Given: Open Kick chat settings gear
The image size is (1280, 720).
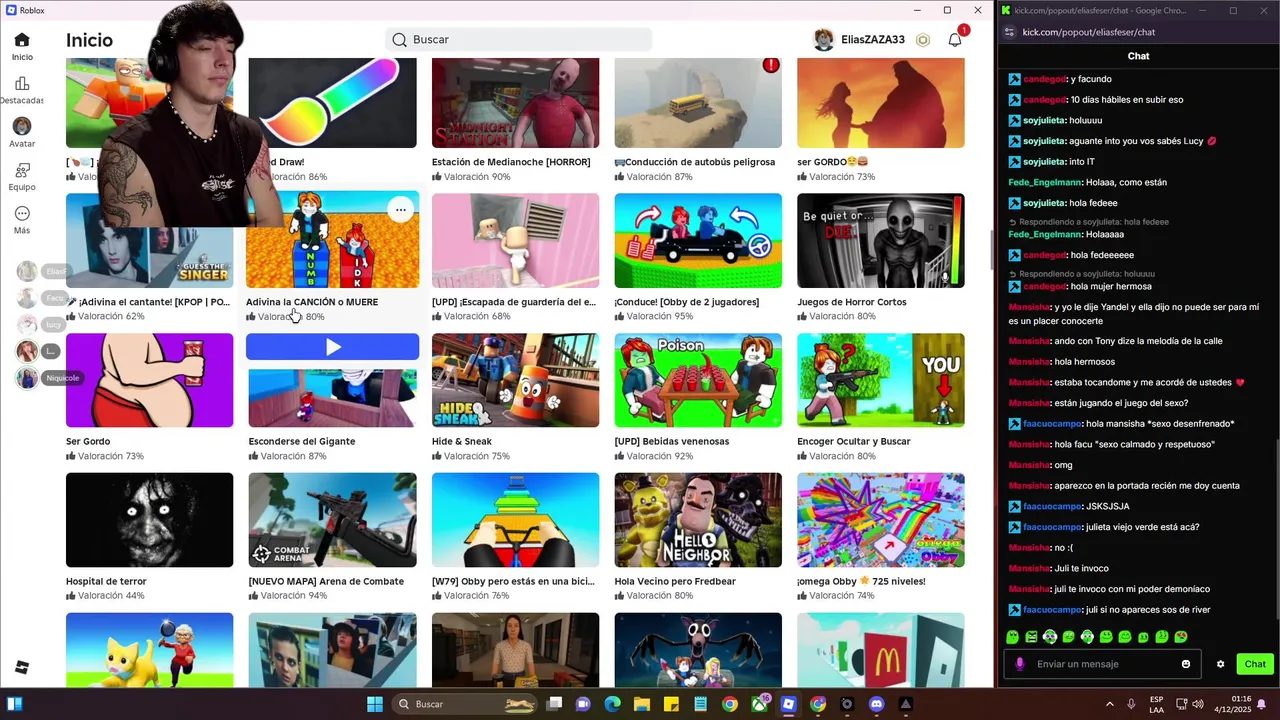Looking at the screenshot, I should (1220, 664).
